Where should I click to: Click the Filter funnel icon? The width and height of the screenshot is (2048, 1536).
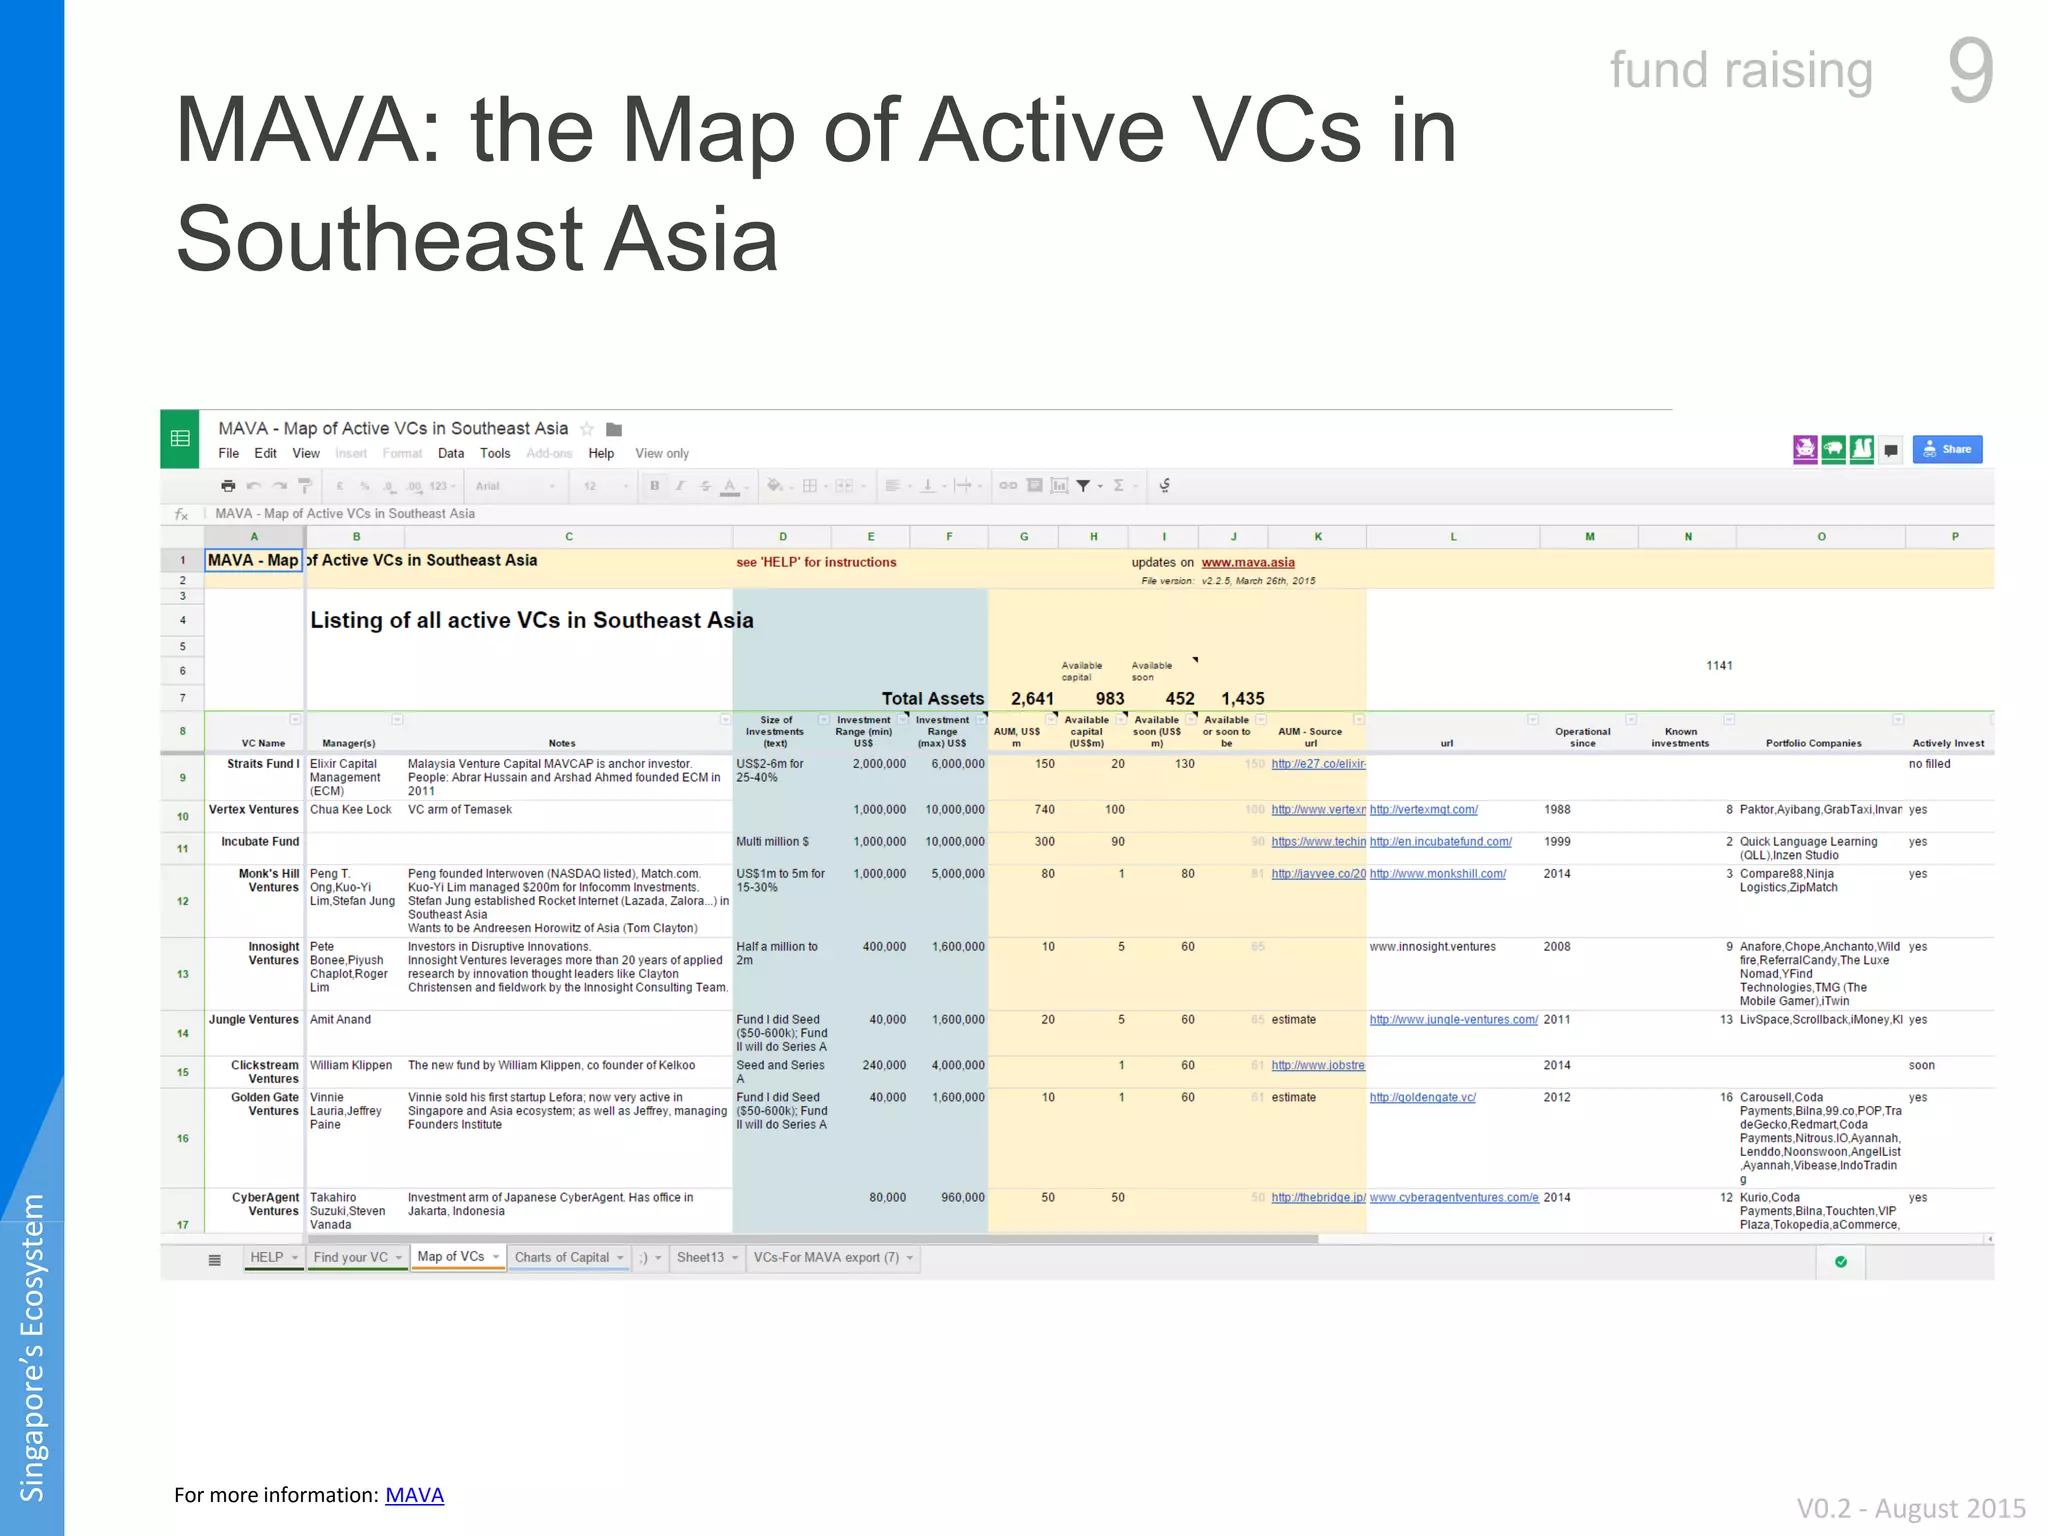[x=1083, y=486]
